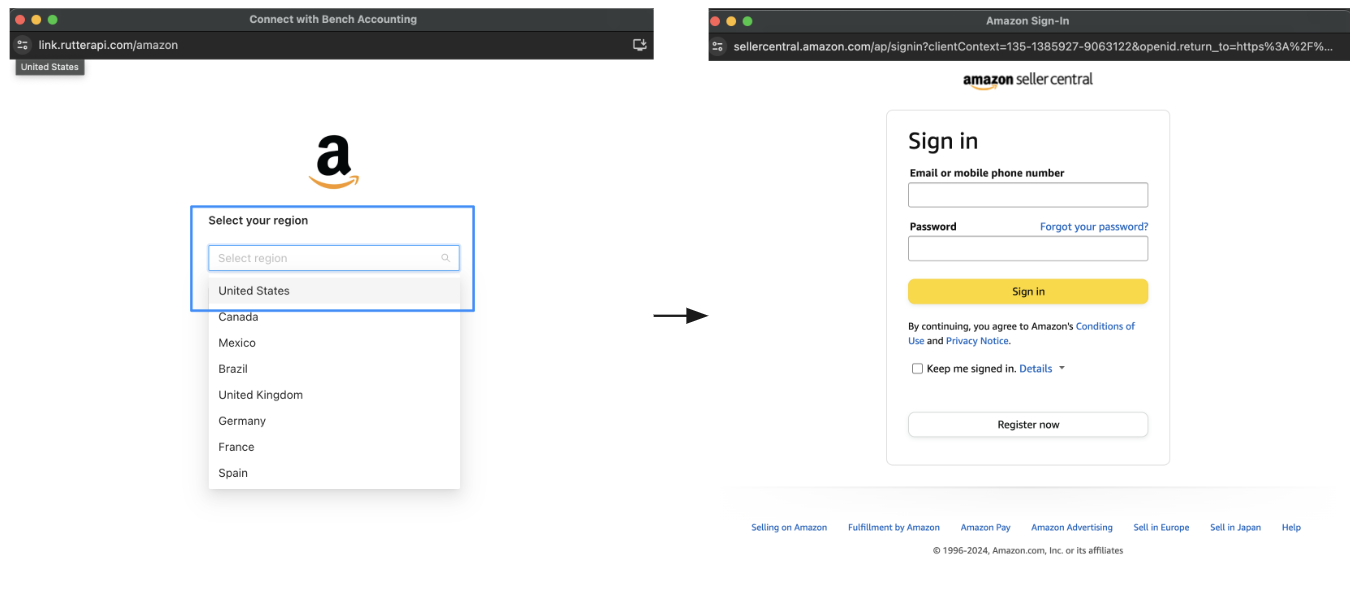Open Fulfillment by Amazon footer link
This screenshot has height=612, width=1350.
pyautogui.click(x=894, y=527)
